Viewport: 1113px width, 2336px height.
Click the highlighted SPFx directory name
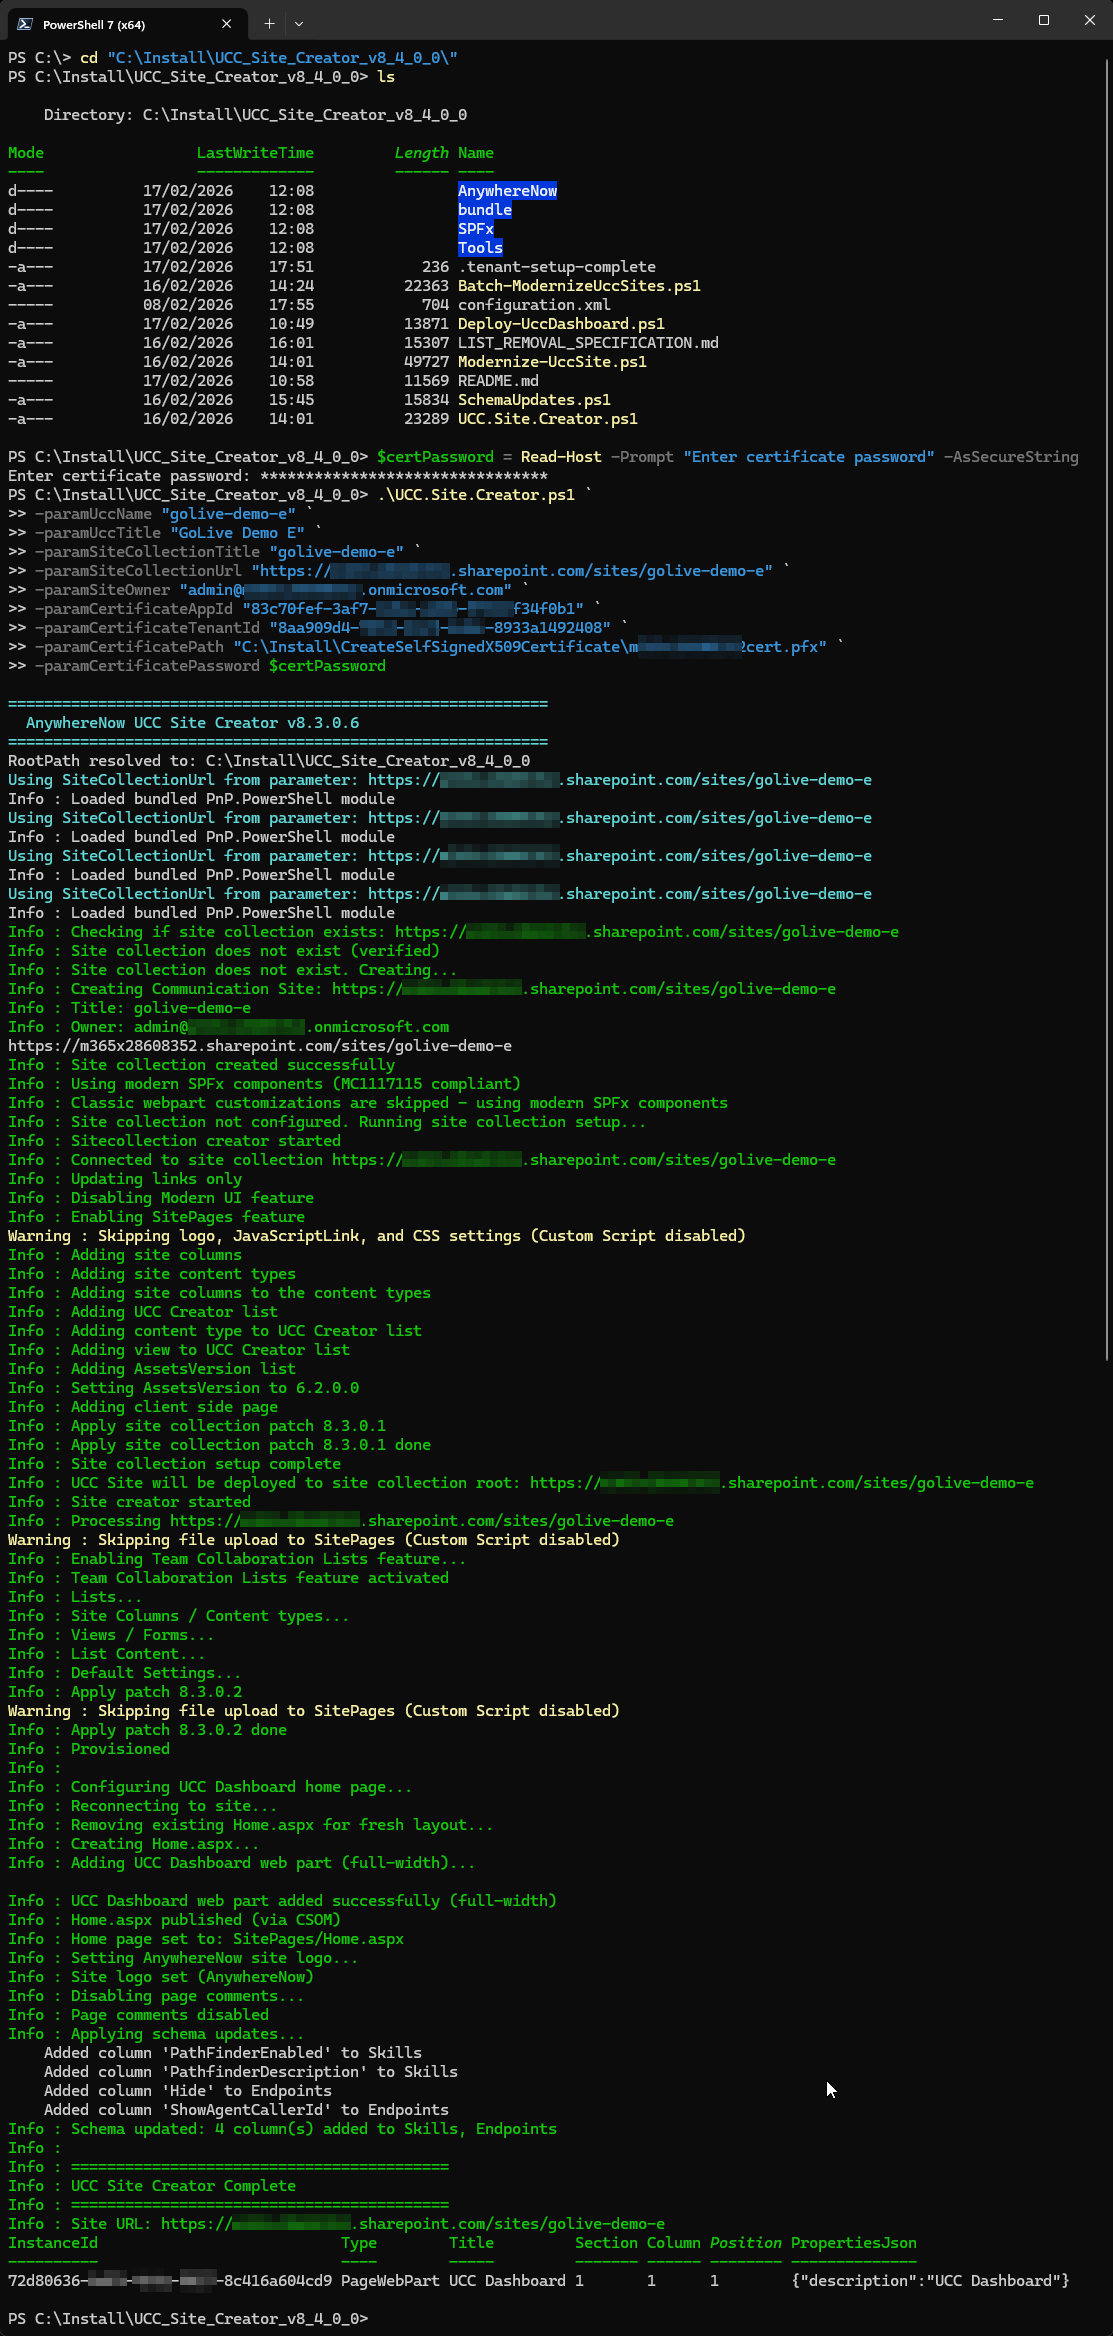(x=475, y=229)
